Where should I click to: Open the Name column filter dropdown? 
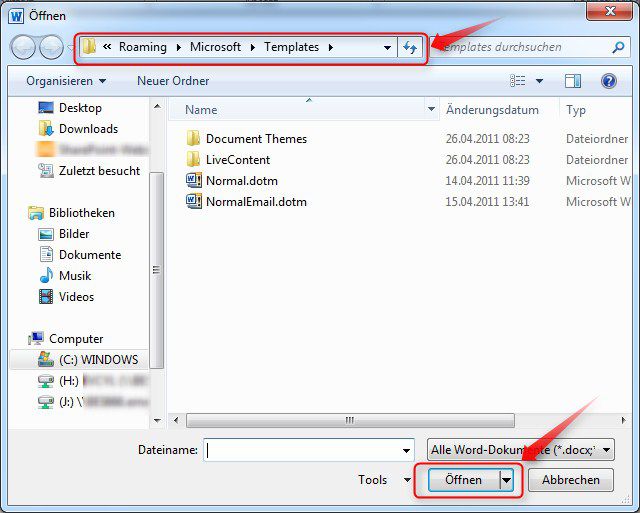431,109
